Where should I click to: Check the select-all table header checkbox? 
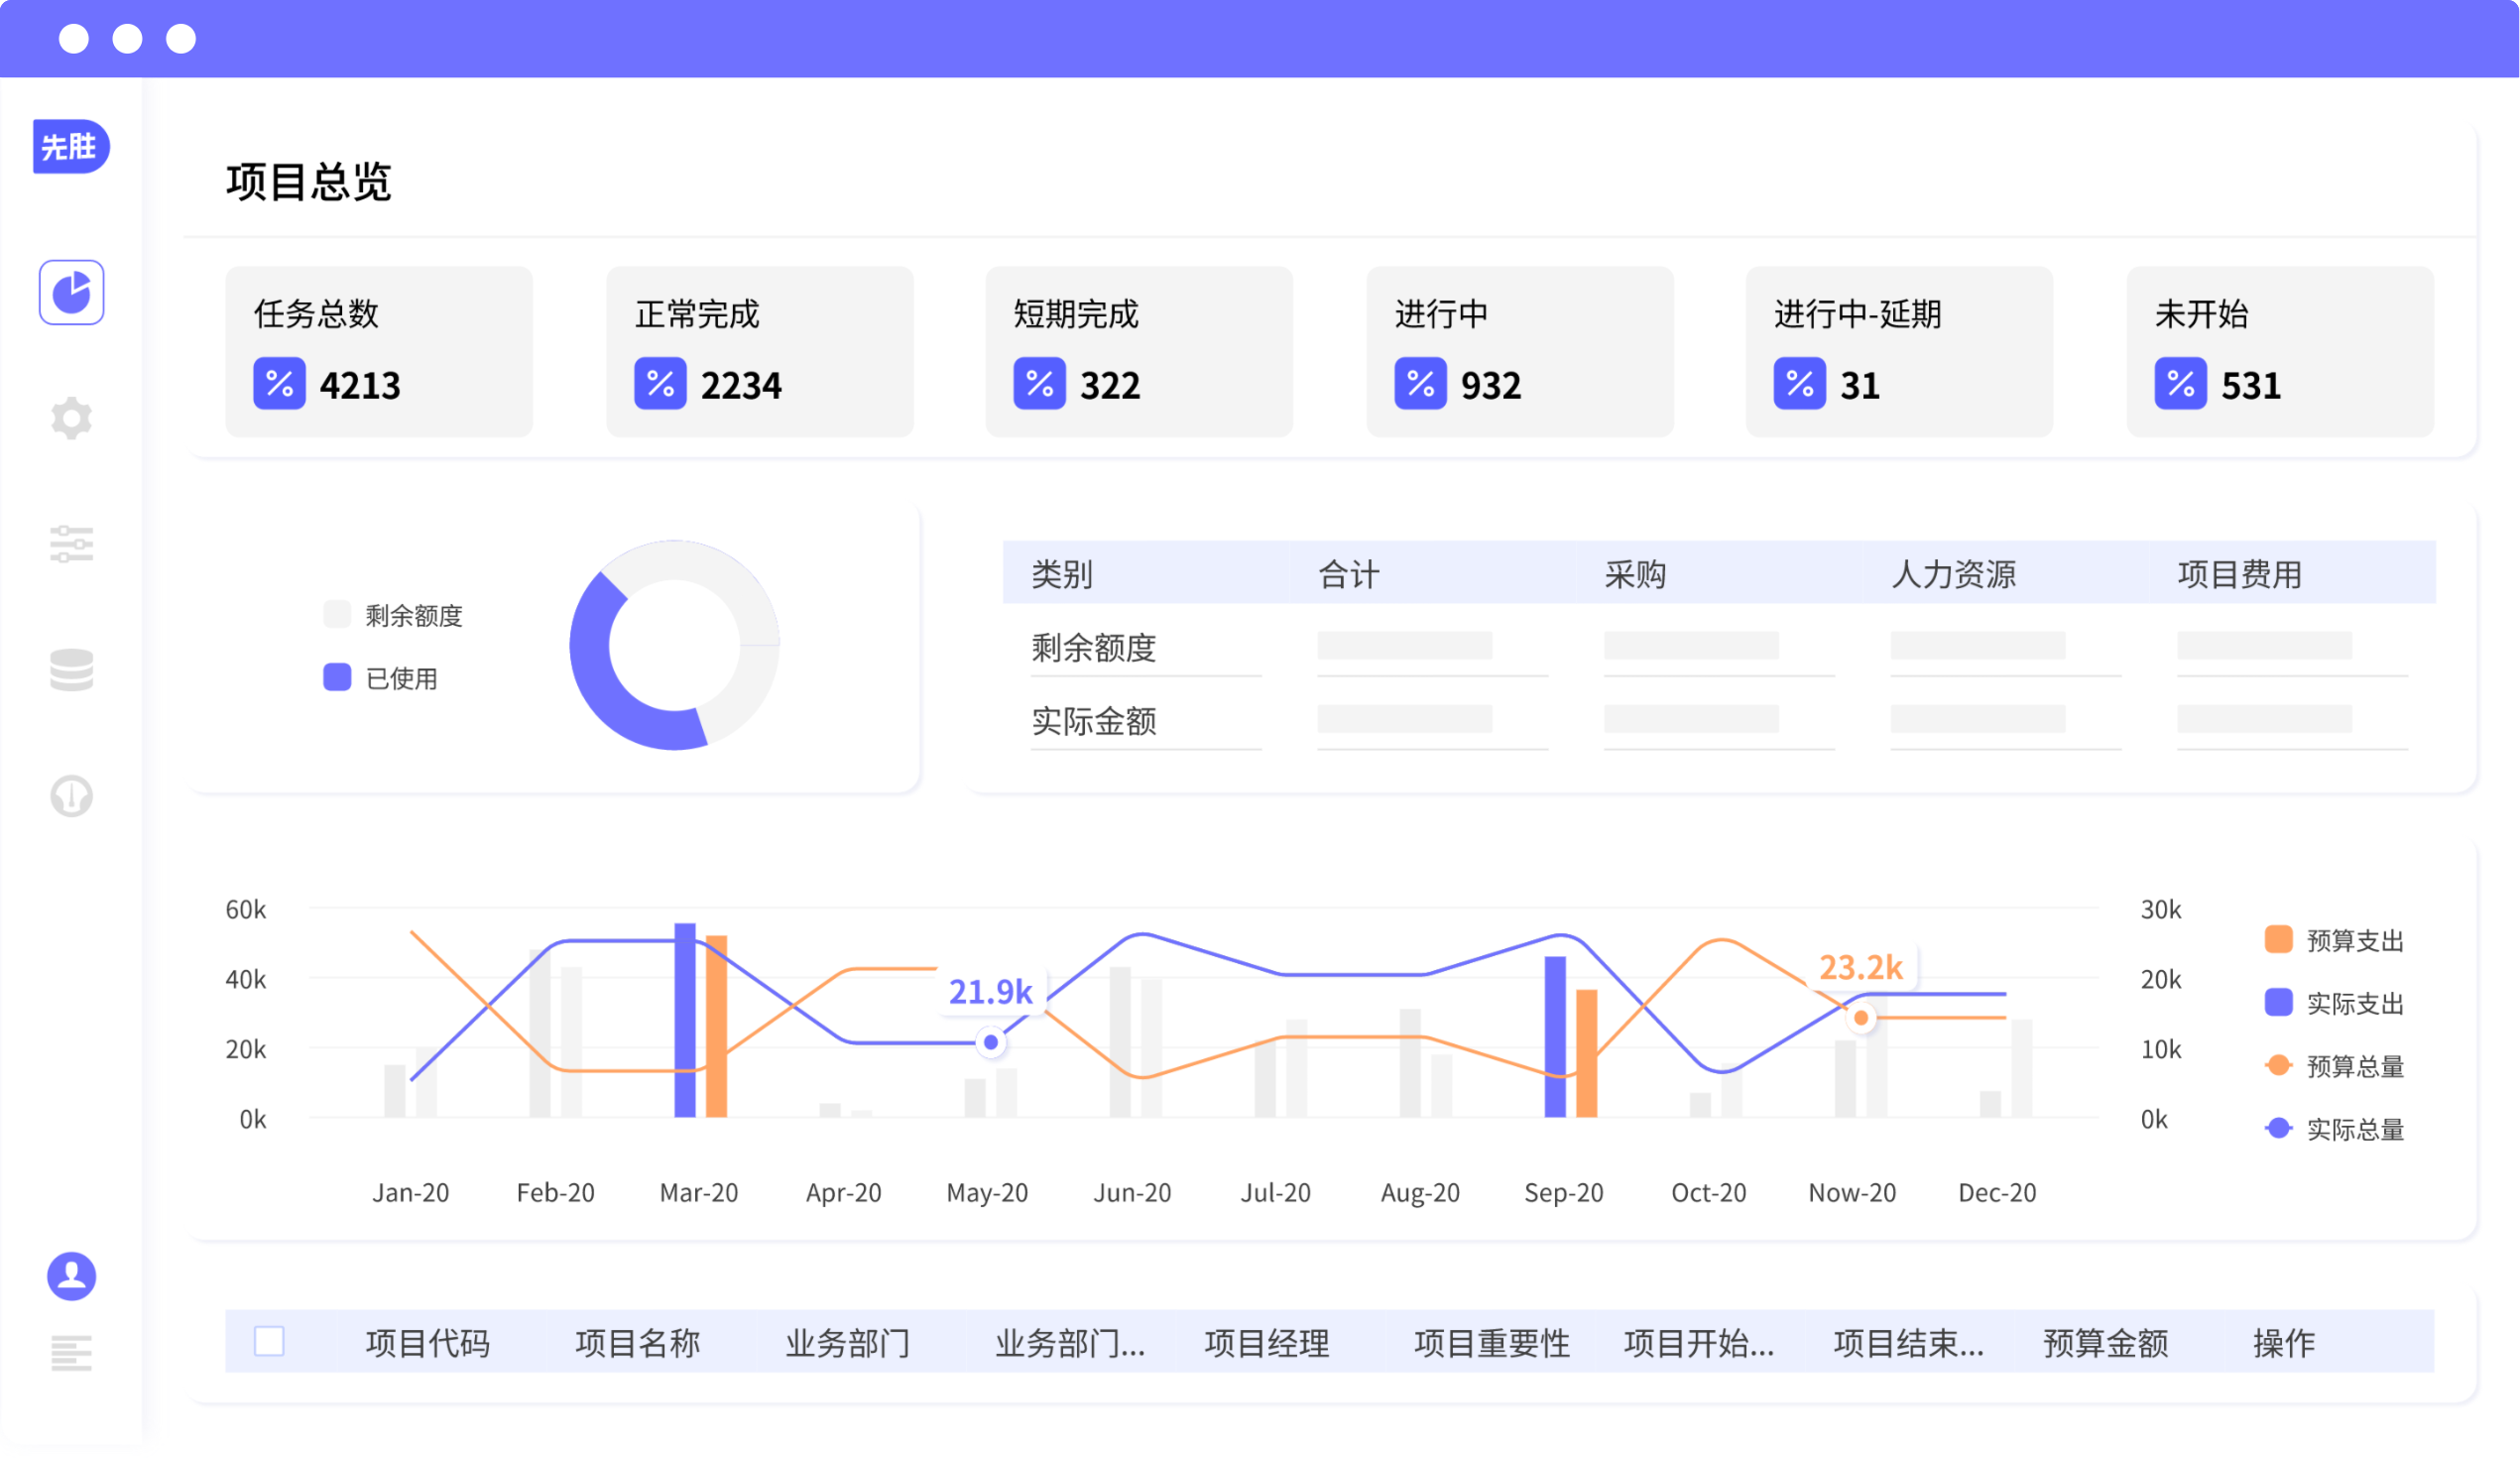269,1341
